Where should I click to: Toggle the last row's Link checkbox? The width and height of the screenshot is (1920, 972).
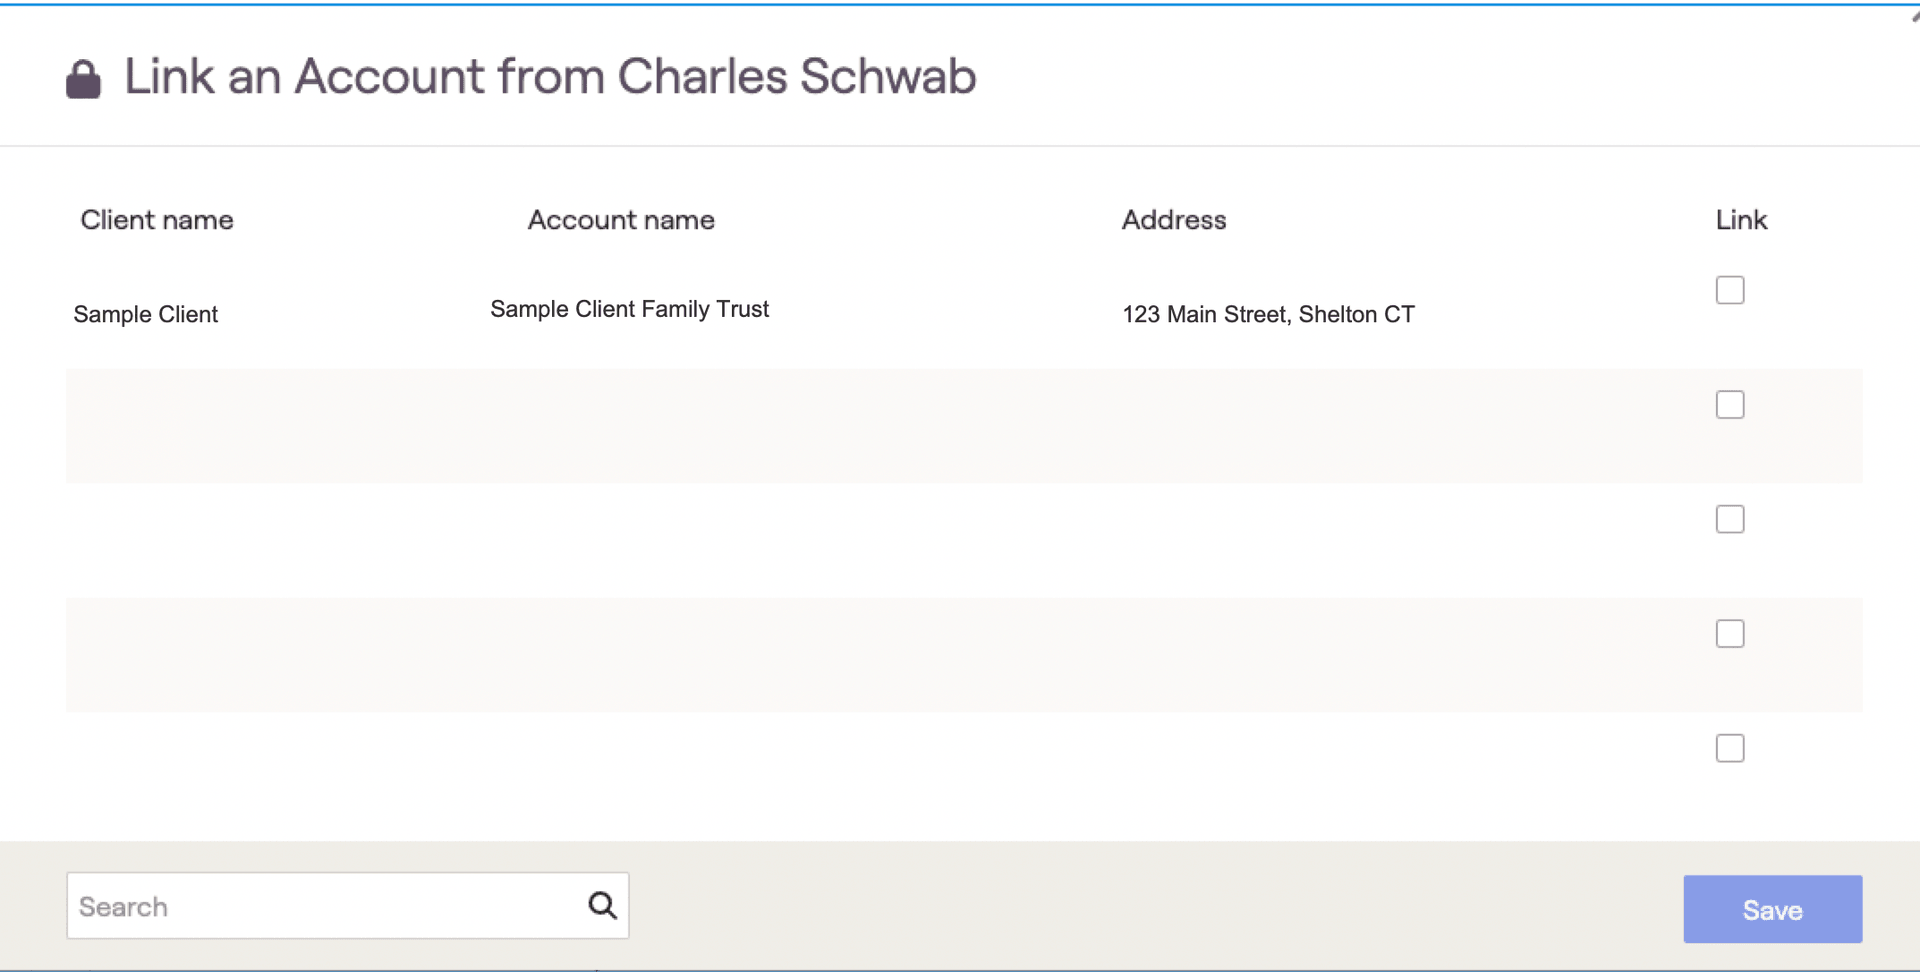pos(1729,748)
